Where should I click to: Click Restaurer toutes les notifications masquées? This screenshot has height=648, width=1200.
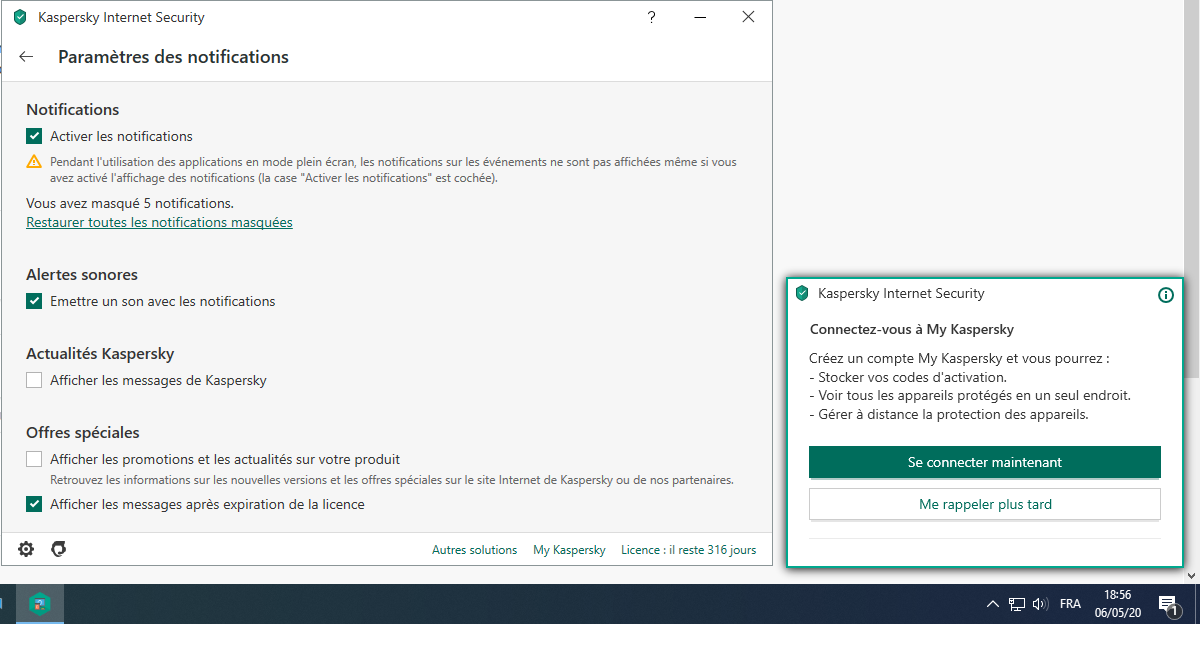[159, 222]
